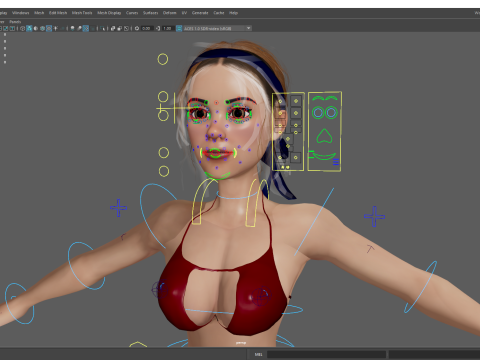
Task: Toggle the Shadows icon in panel toolbar
Action: [x=62, y=28]
